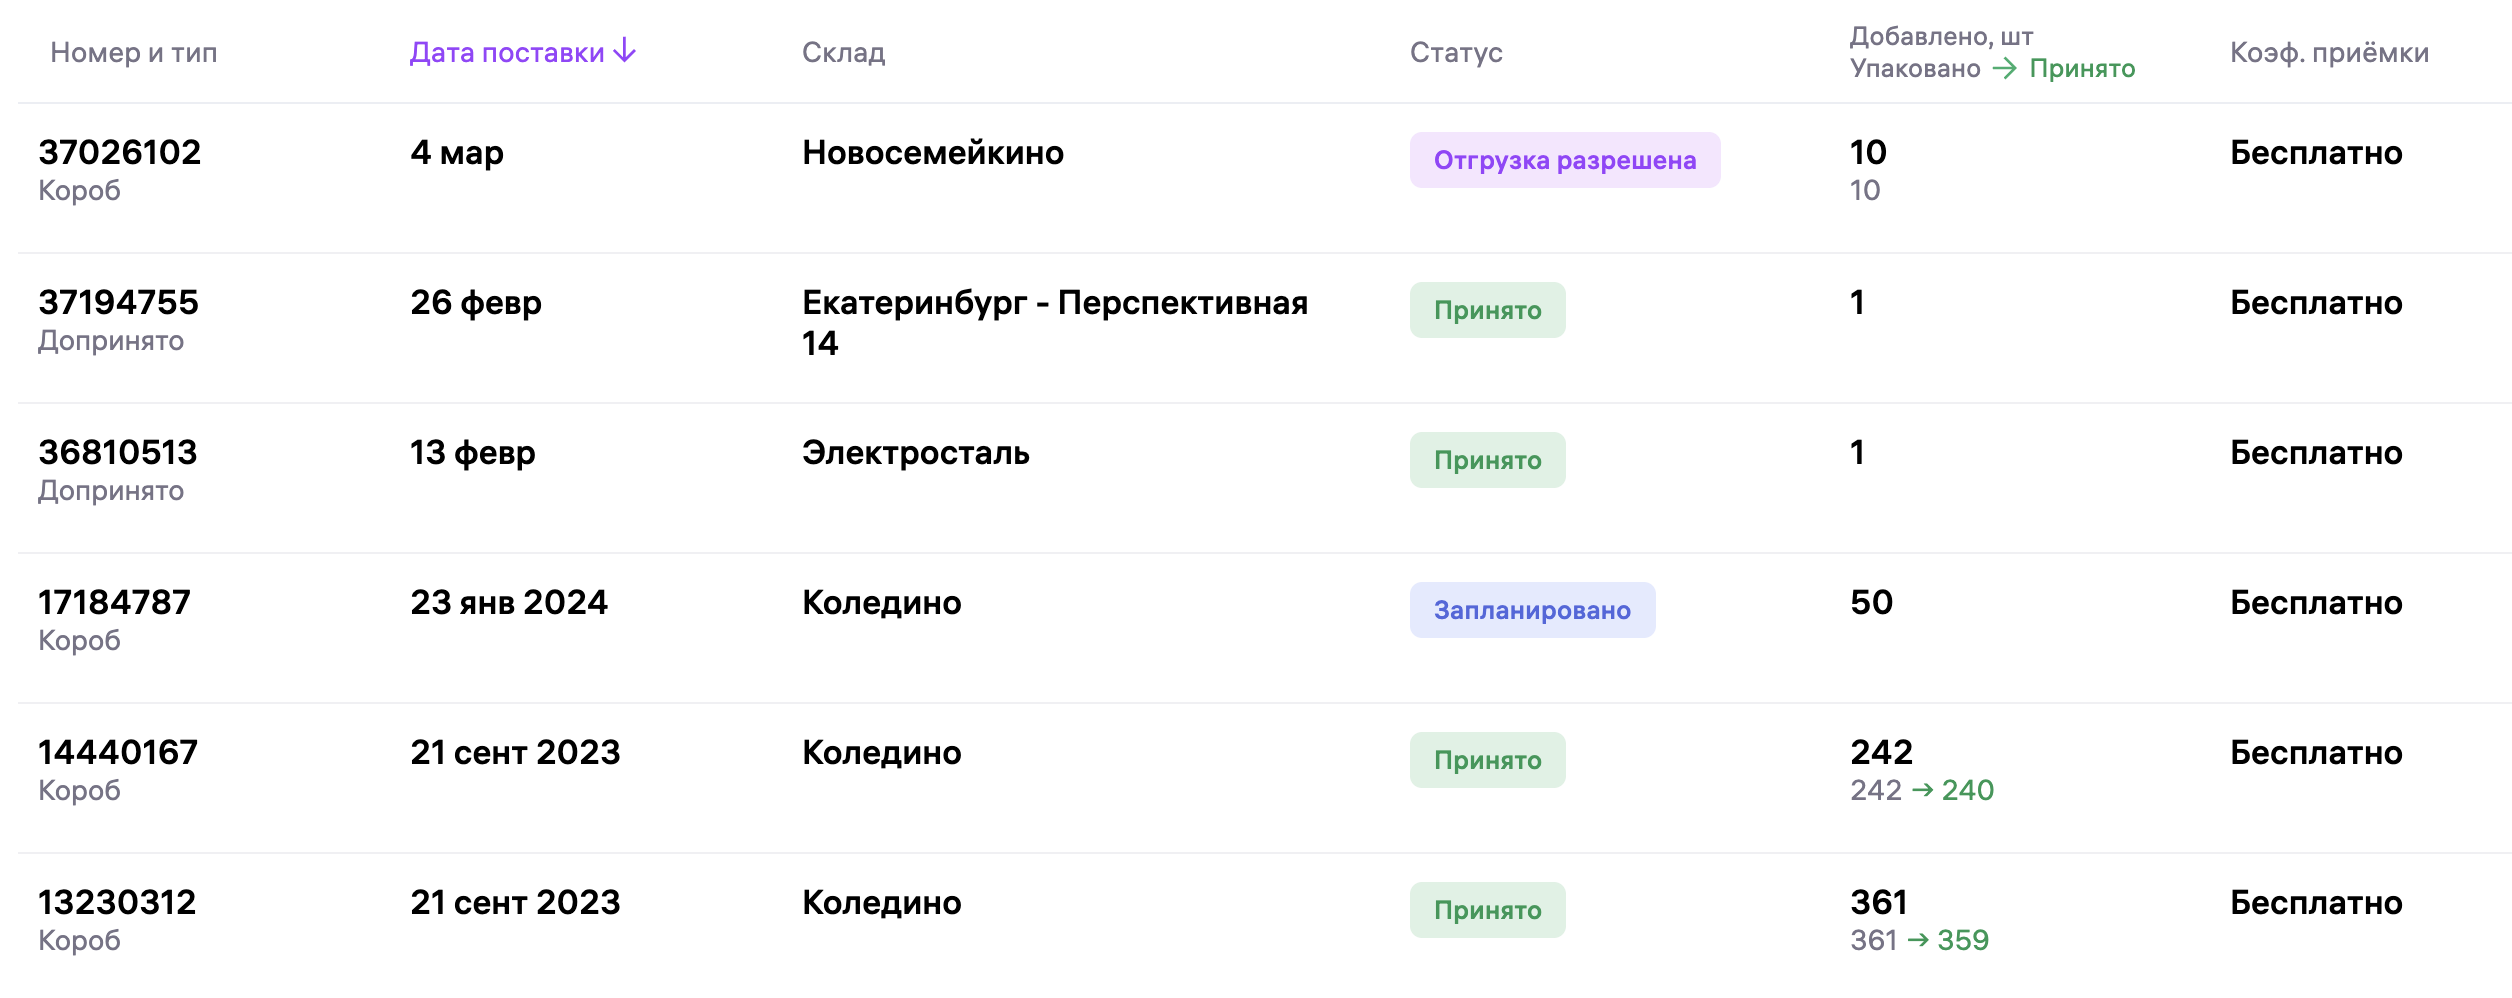Screen dimensions: 2512x998
Task: Open supply number 17184787
Action: tap(114, 603)
